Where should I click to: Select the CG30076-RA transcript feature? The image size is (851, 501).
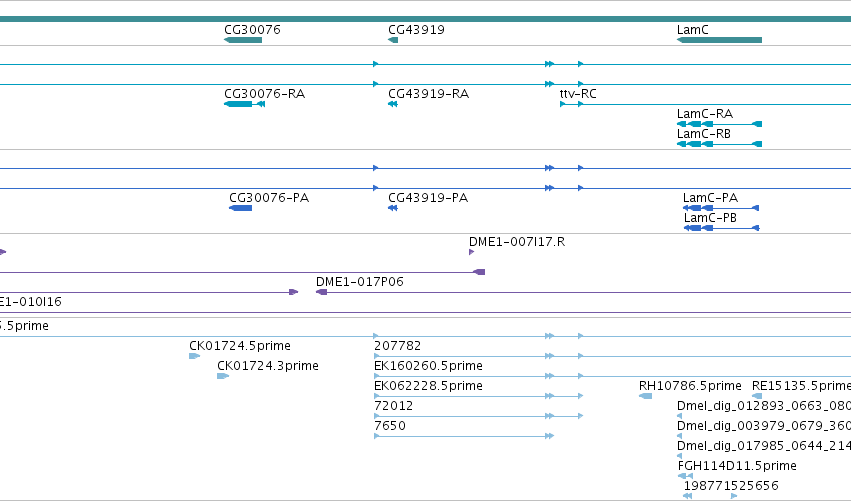point(244,104)
